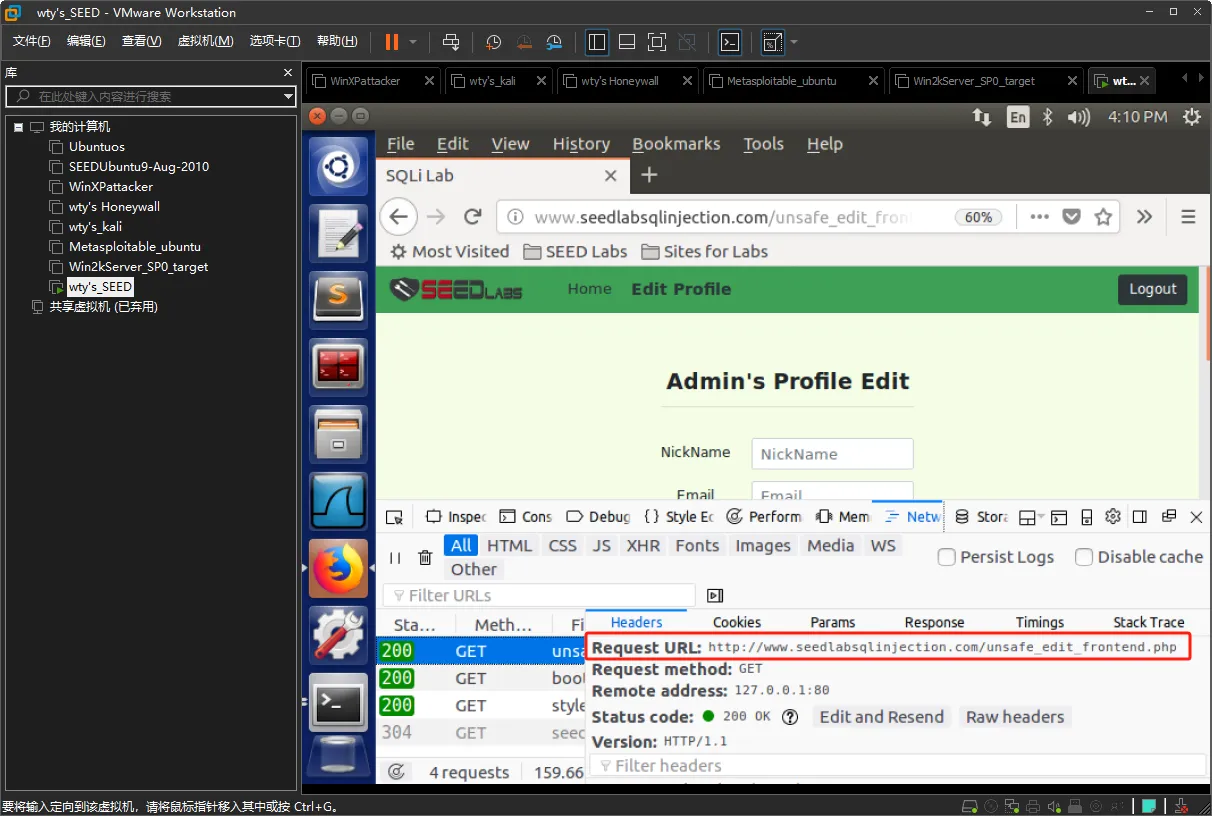The height and width of the screenshot is (816, 1212).
Task: Click the Ubuntu sound volume indicator
Action: pos(1078,117)
